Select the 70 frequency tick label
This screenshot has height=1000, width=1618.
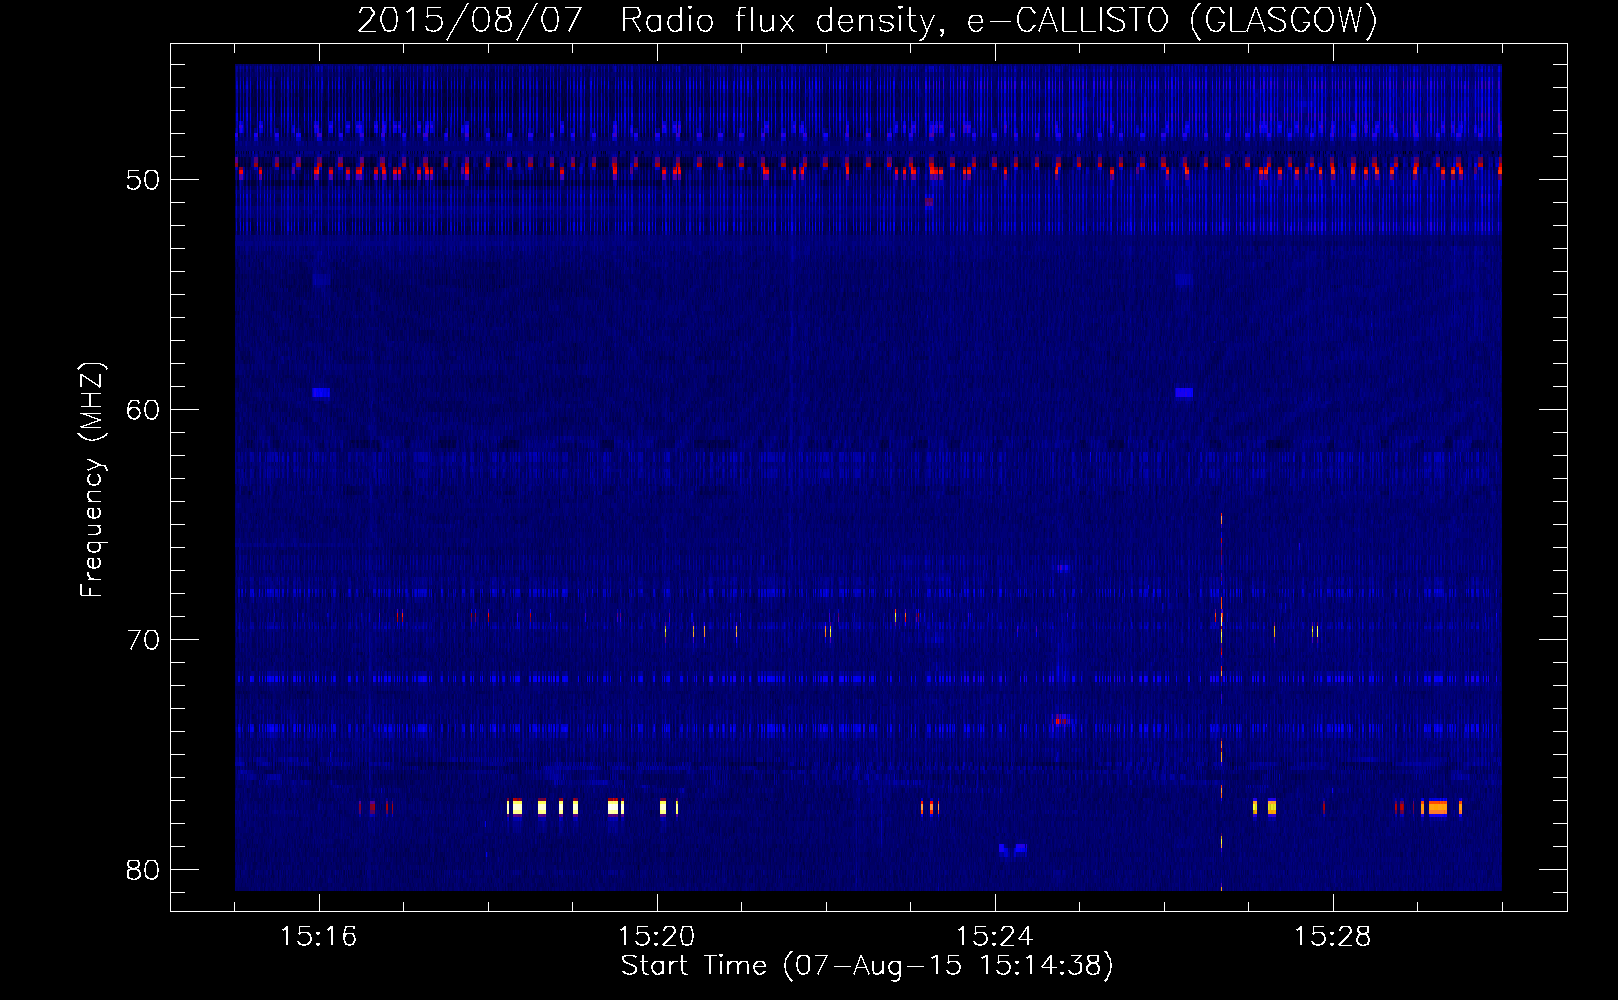(x=144, y=640)
